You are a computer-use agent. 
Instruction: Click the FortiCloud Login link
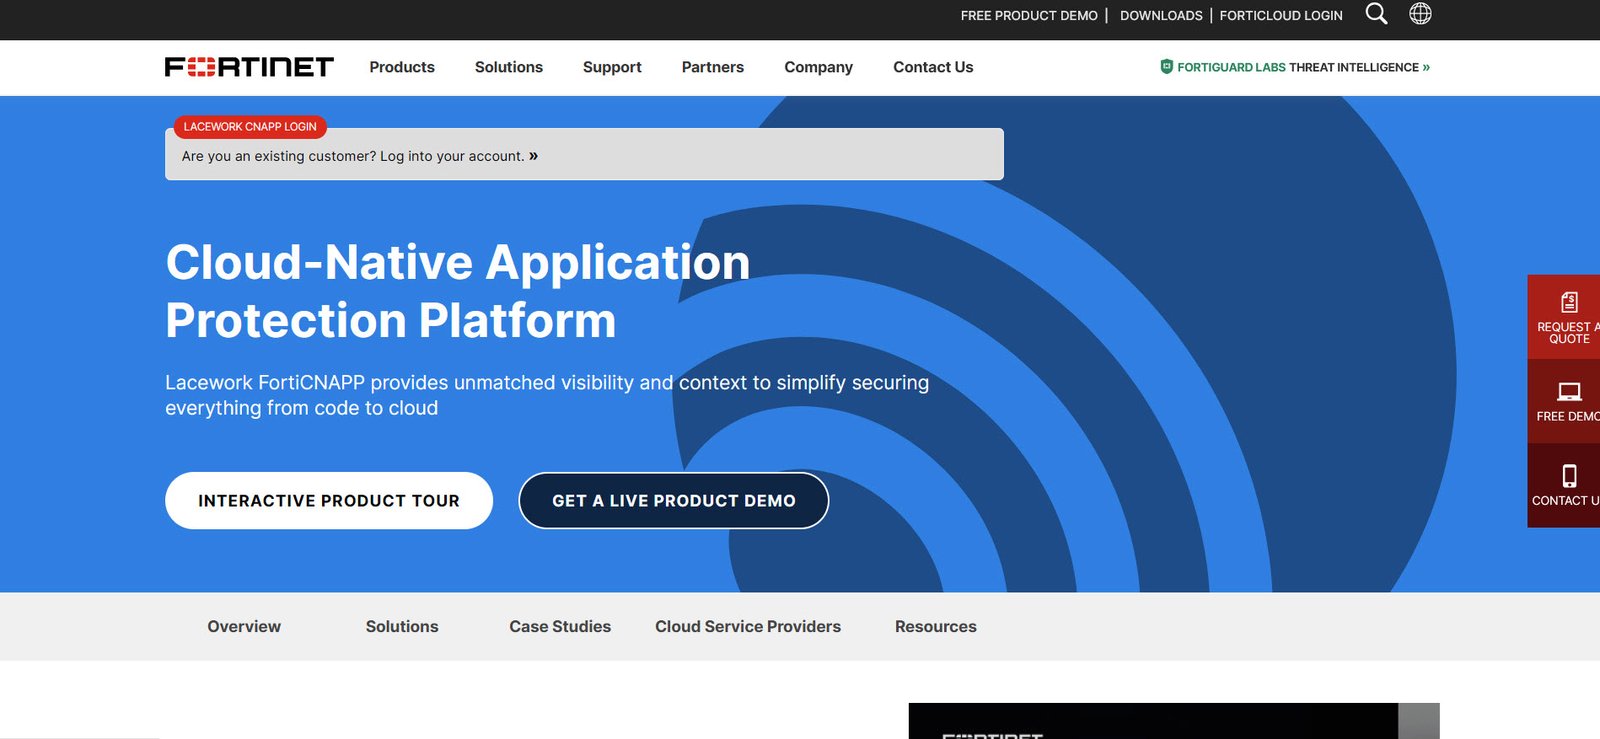(1281, 16)
